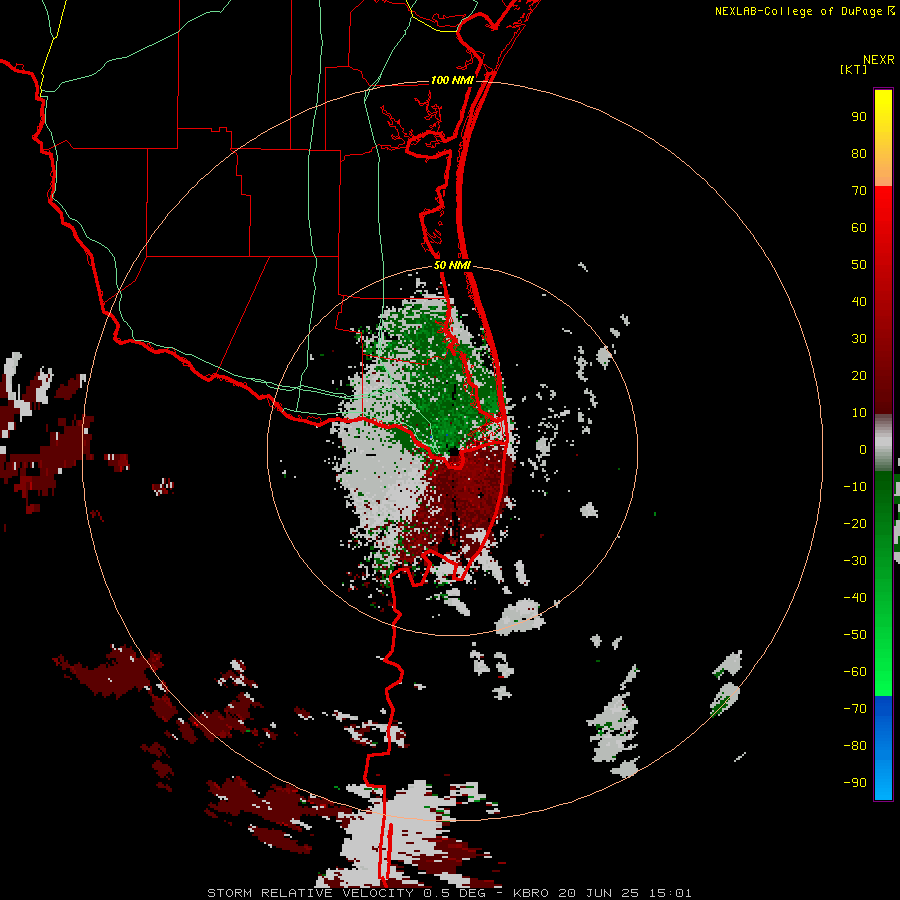Click the 100 NMI range ring label
Viewport: 900px width, 900px height.
pos(452,80)
